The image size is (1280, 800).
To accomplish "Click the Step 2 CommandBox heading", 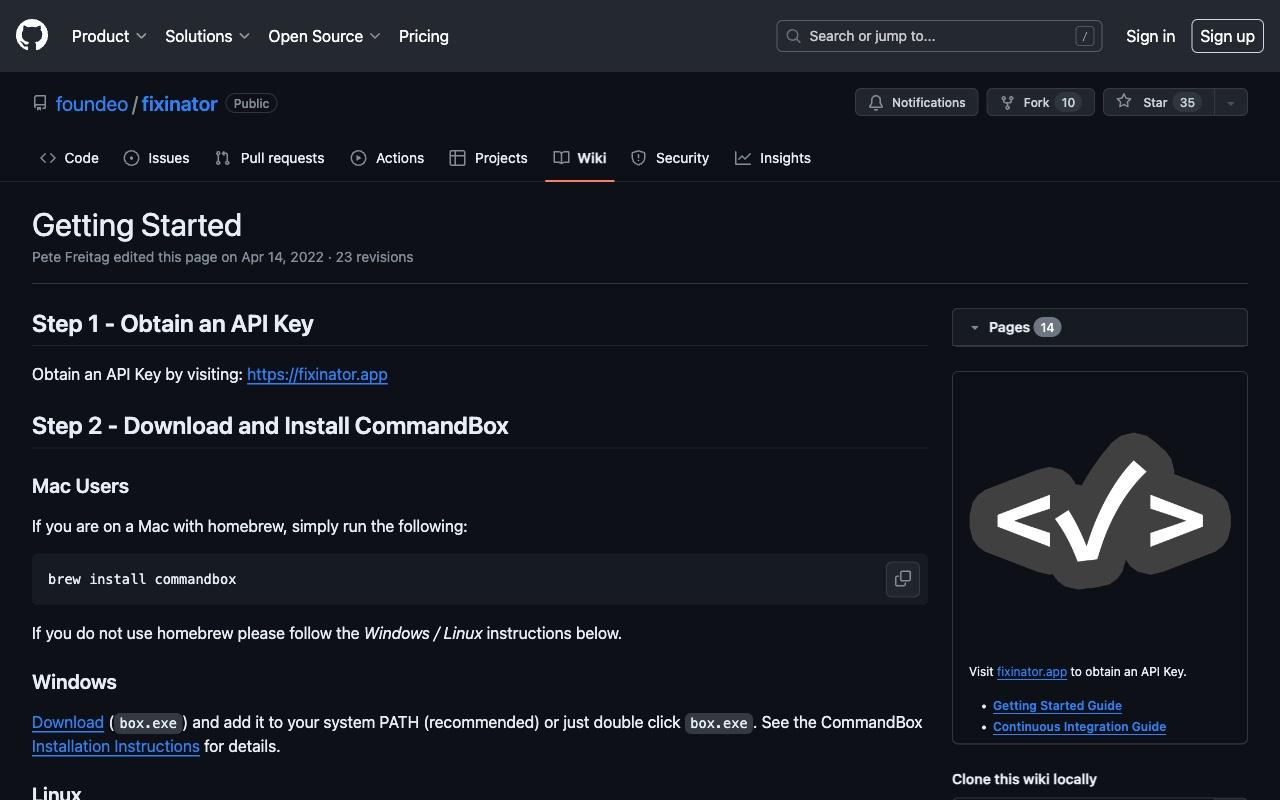I will [x=270, y=425].
